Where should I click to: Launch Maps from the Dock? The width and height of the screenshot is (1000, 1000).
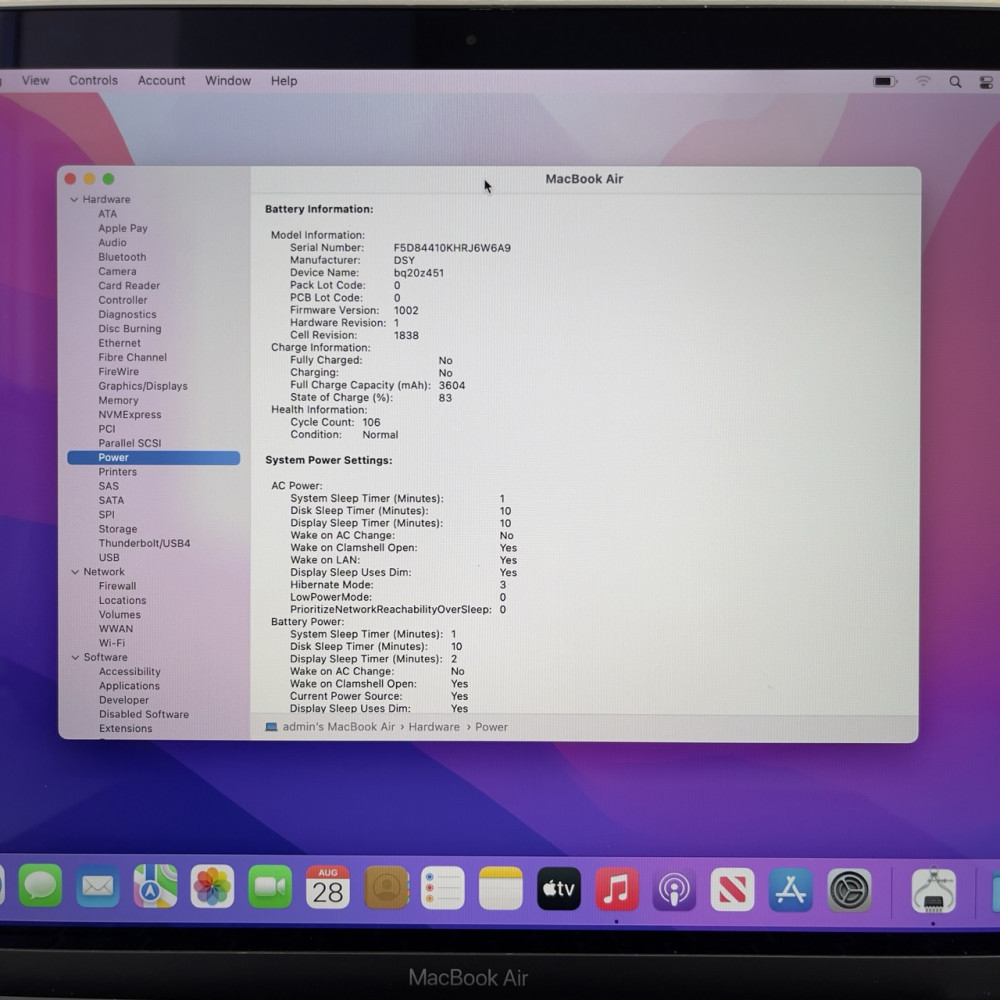155,886
